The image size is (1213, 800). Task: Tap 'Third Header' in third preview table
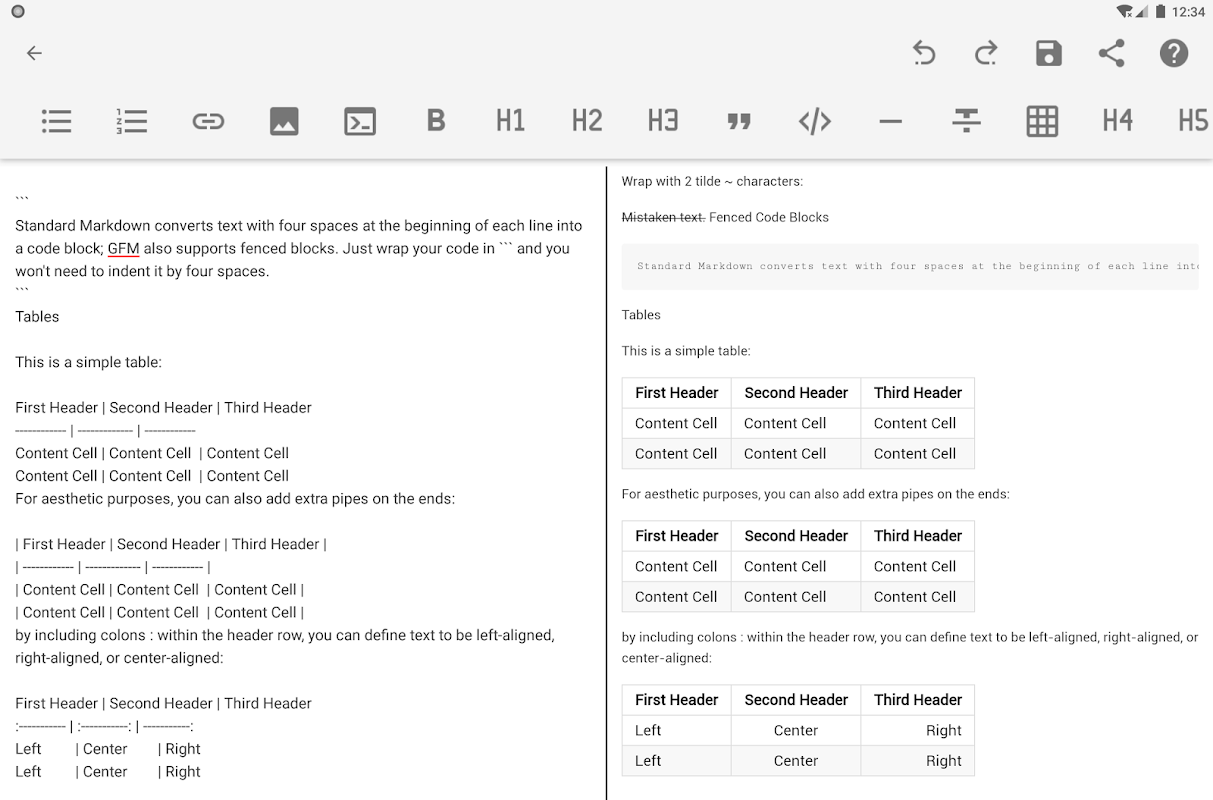coord(918,700)
